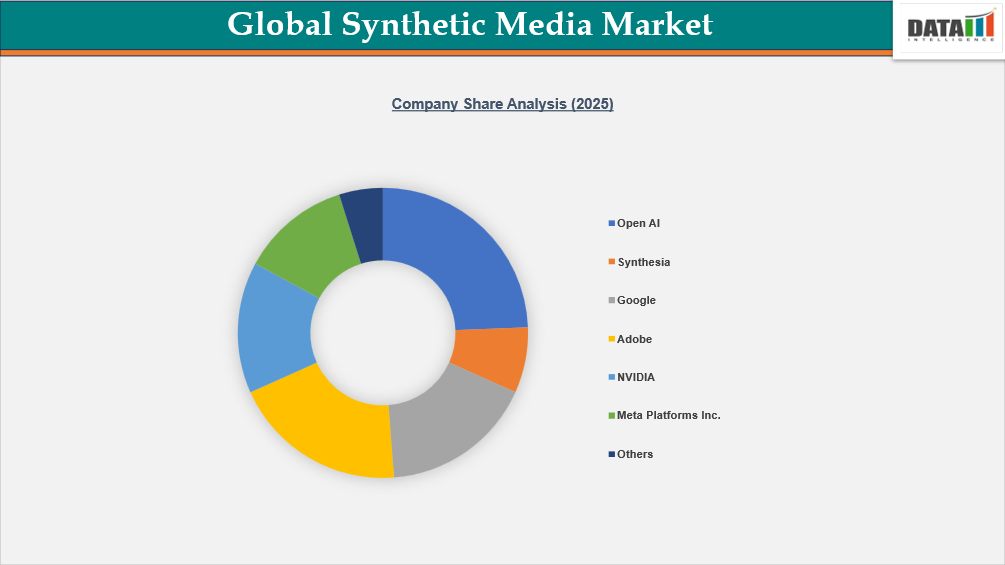The image size is (1005, 565).
Task: Click the NVIDIA legend color swatch
Action: 611,377
